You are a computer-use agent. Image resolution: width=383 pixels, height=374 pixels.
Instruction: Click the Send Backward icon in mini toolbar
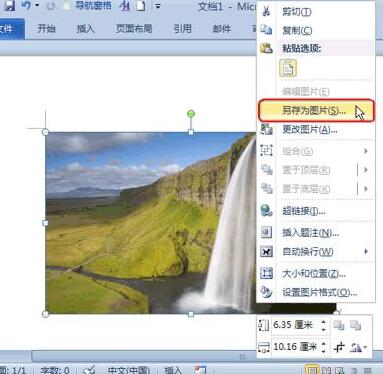(356, 325)
